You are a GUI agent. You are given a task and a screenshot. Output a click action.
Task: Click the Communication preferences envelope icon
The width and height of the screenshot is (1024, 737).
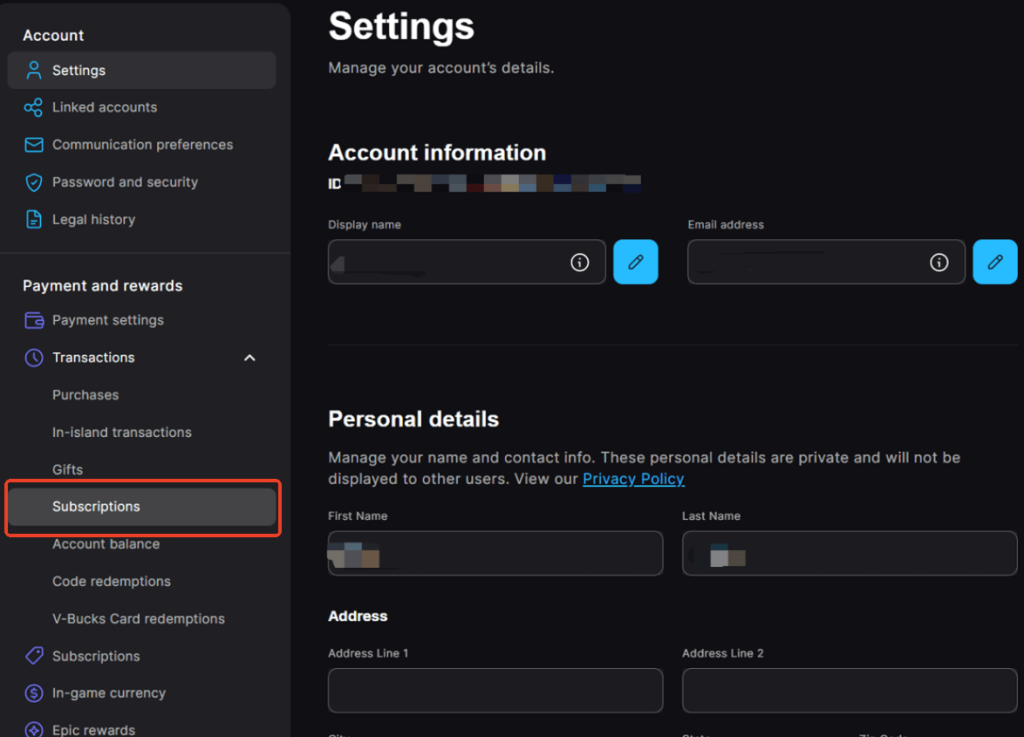pos(32,144)
